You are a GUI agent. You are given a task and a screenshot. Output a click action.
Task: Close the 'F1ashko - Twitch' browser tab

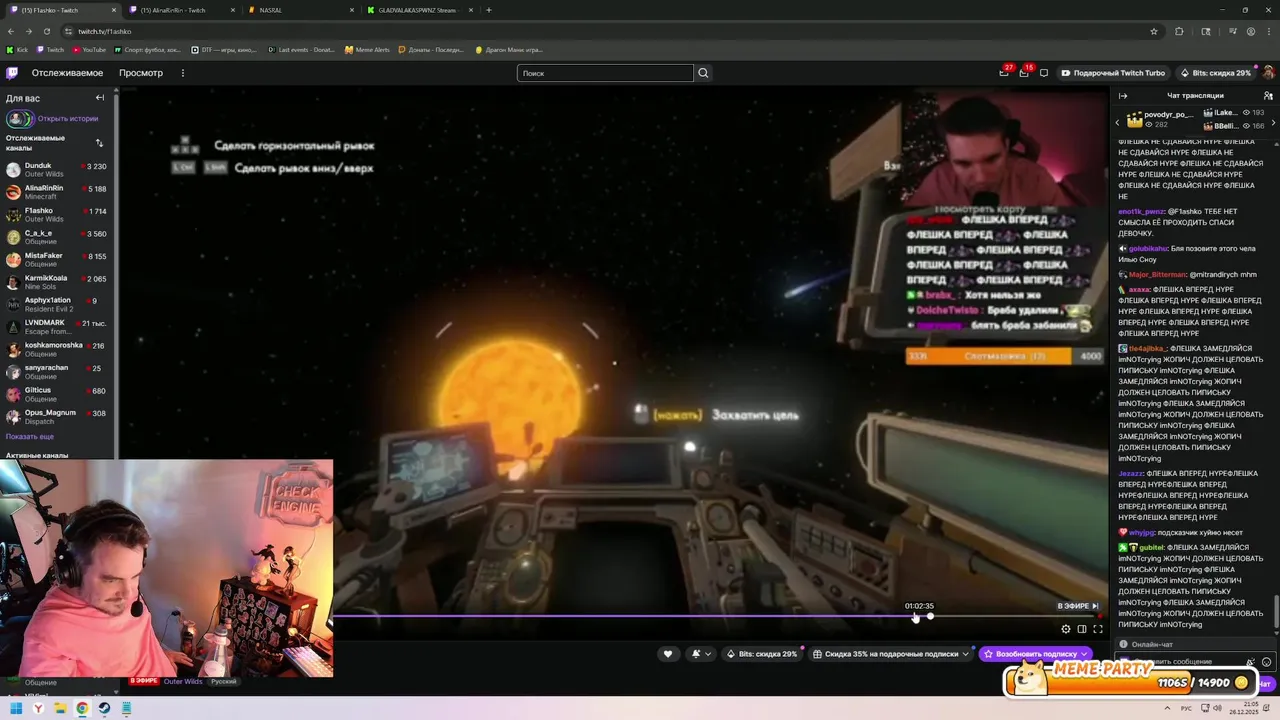113,10
